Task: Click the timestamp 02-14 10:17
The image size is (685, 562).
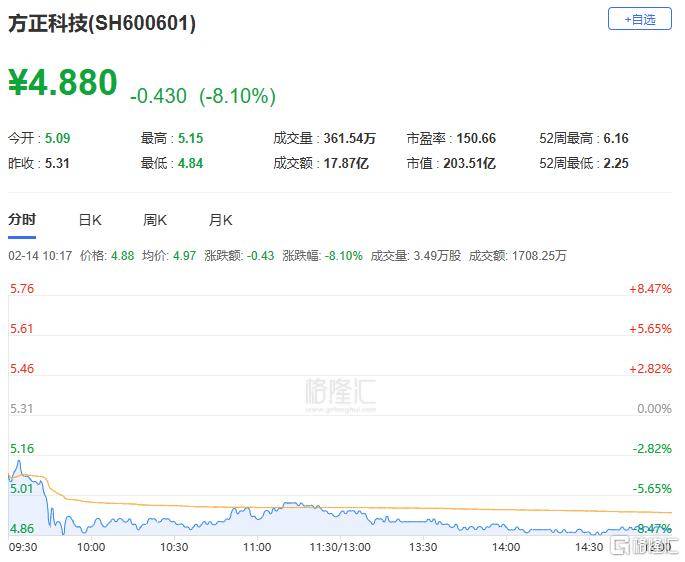Action: coord(40,256)
